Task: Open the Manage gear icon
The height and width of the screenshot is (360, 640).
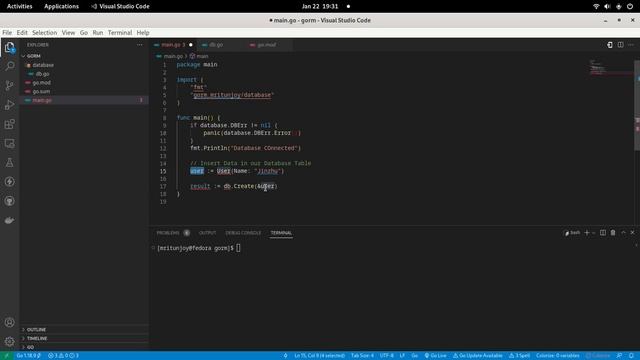Action: click(x=9, y=341)
